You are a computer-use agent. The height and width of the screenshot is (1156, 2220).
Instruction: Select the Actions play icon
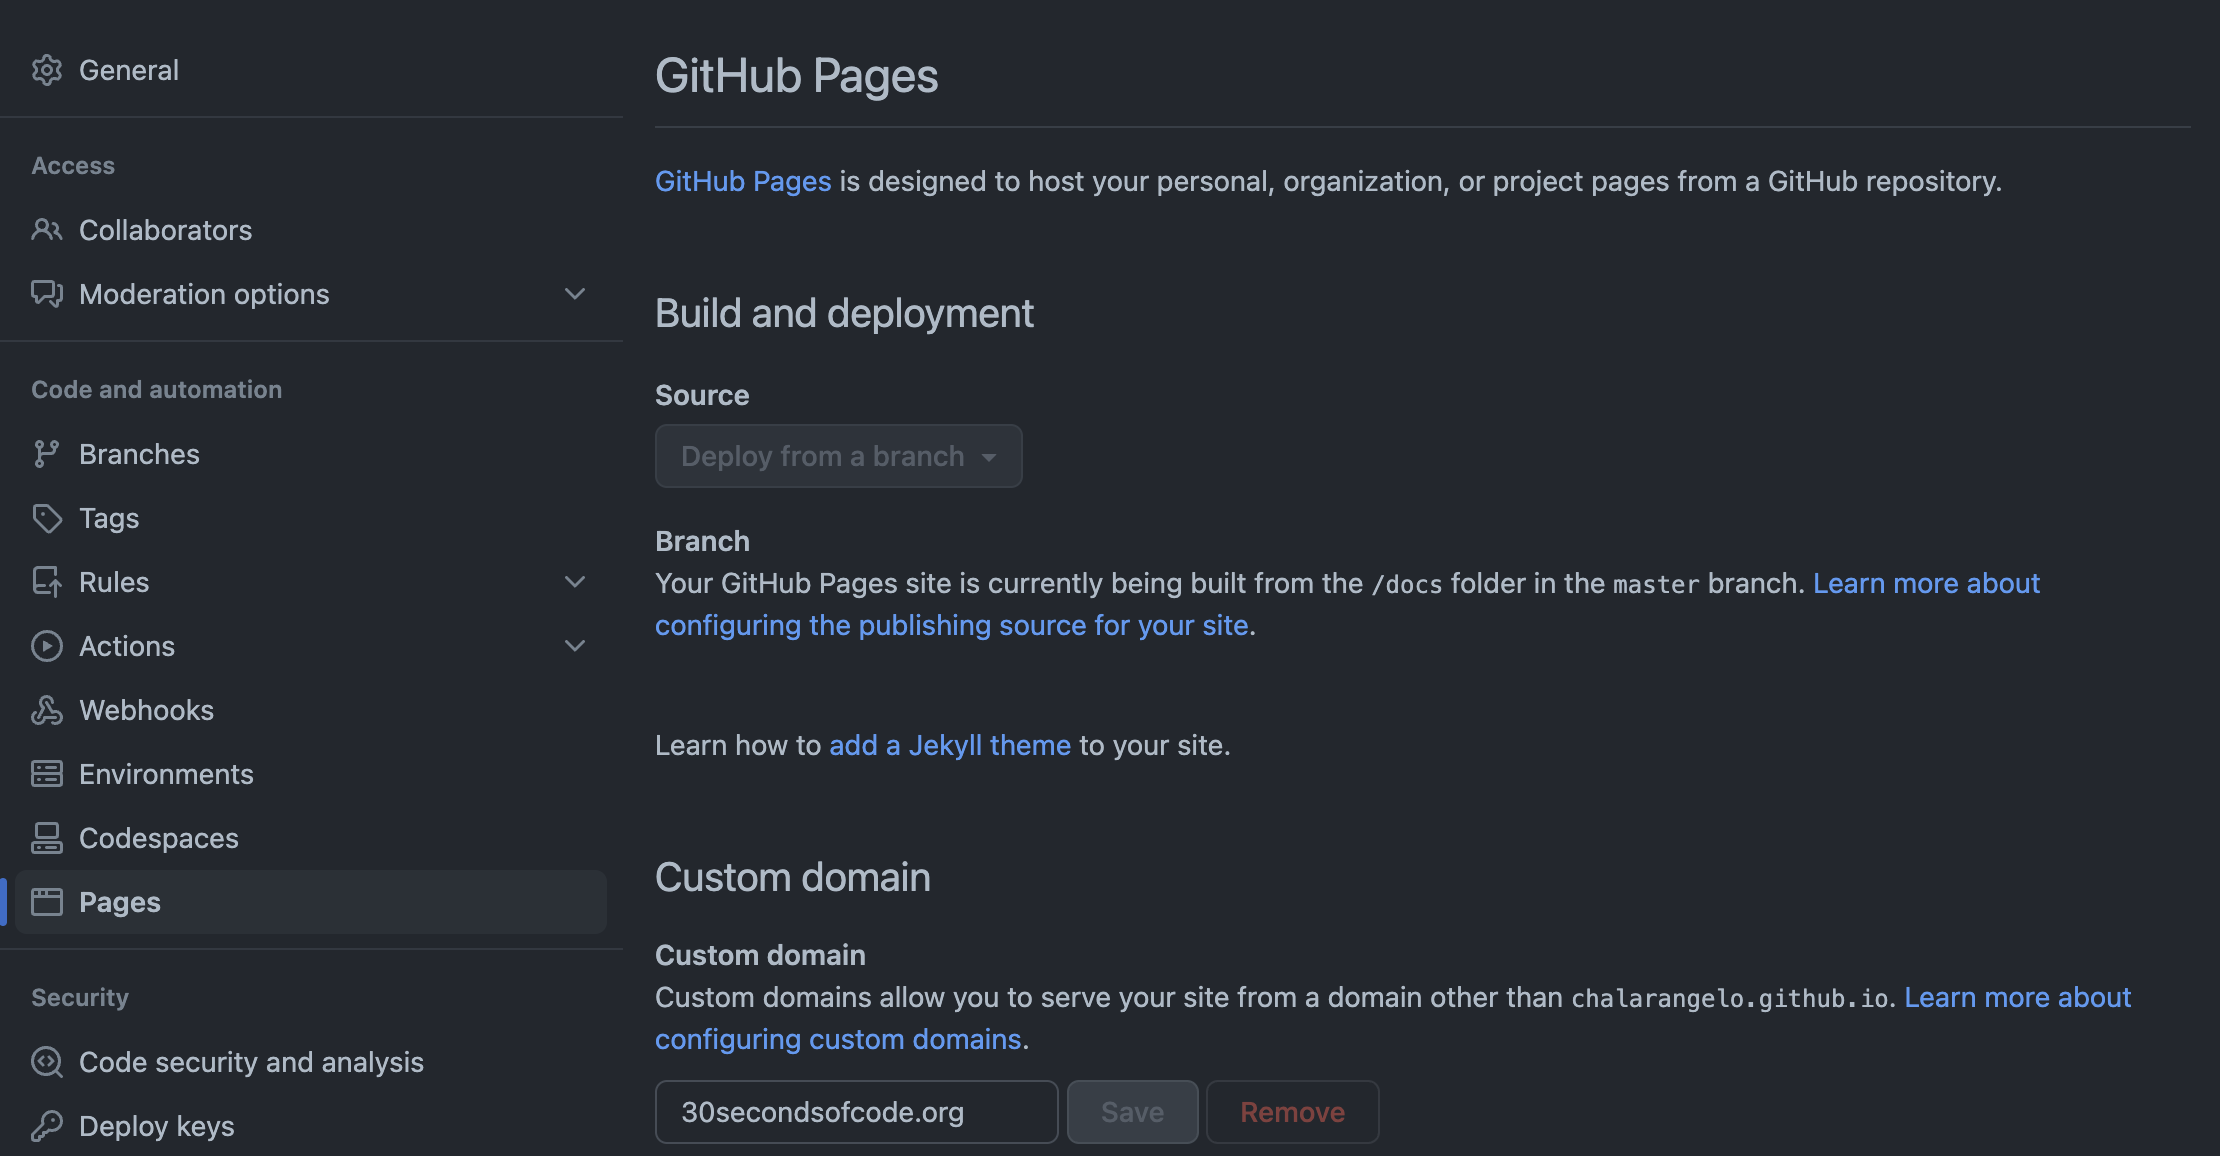click(x=46, y=646)
